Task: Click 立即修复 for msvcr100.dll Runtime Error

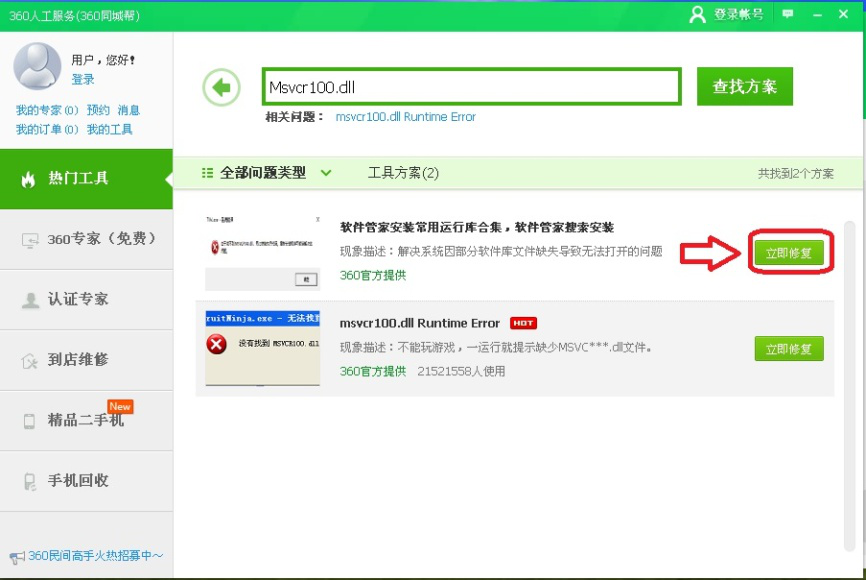Action: [789, 349]
